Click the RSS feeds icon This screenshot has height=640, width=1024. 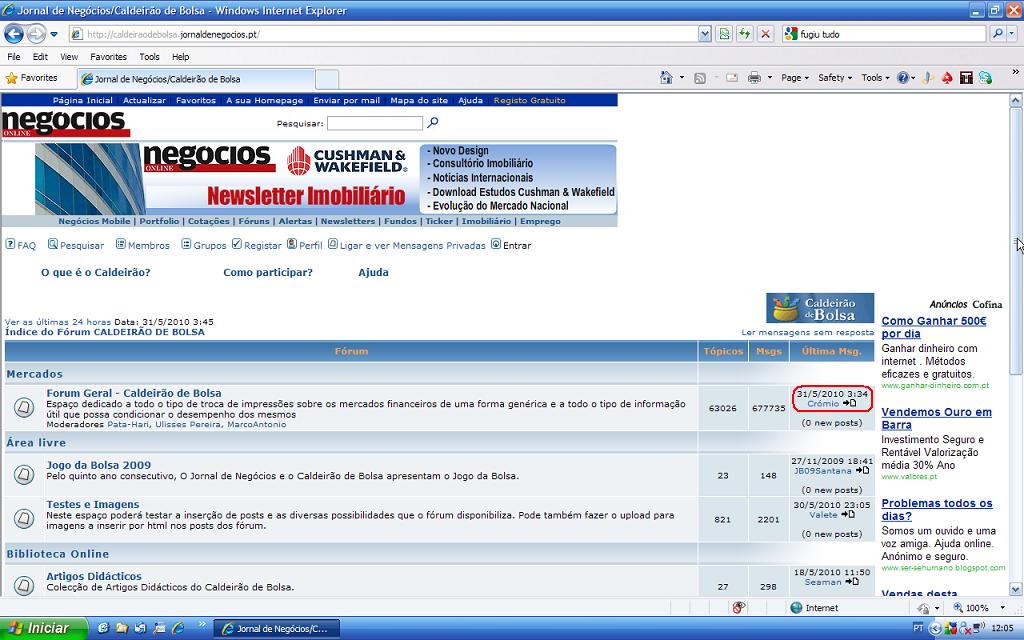tap(699, 78)
